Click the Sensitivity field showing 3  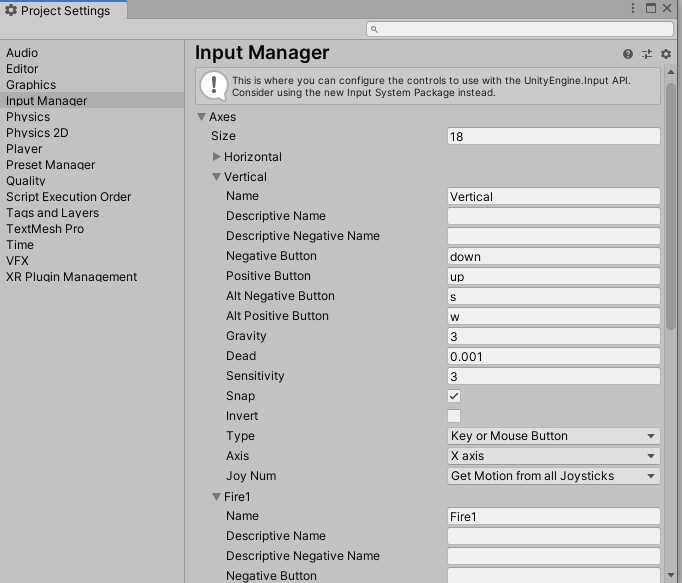pyautogui.click(x=554, y=376)
